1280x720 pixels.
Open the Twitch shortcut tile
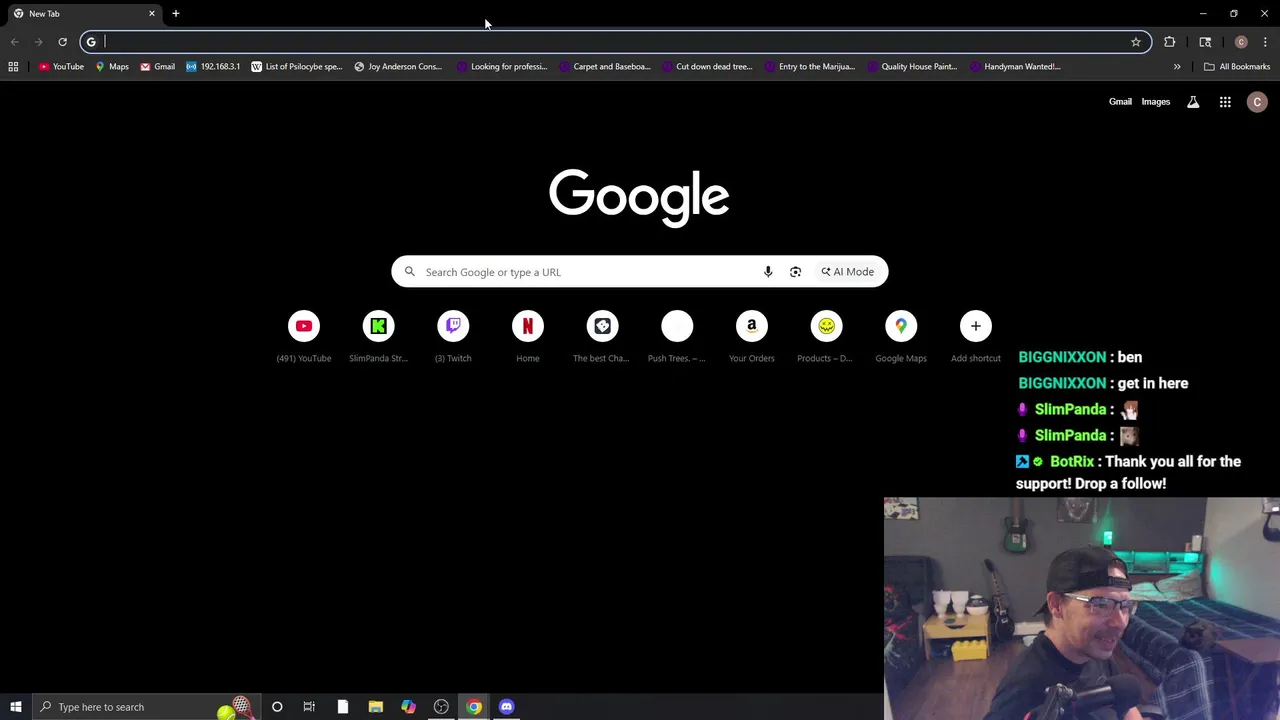tap(453, 337)
